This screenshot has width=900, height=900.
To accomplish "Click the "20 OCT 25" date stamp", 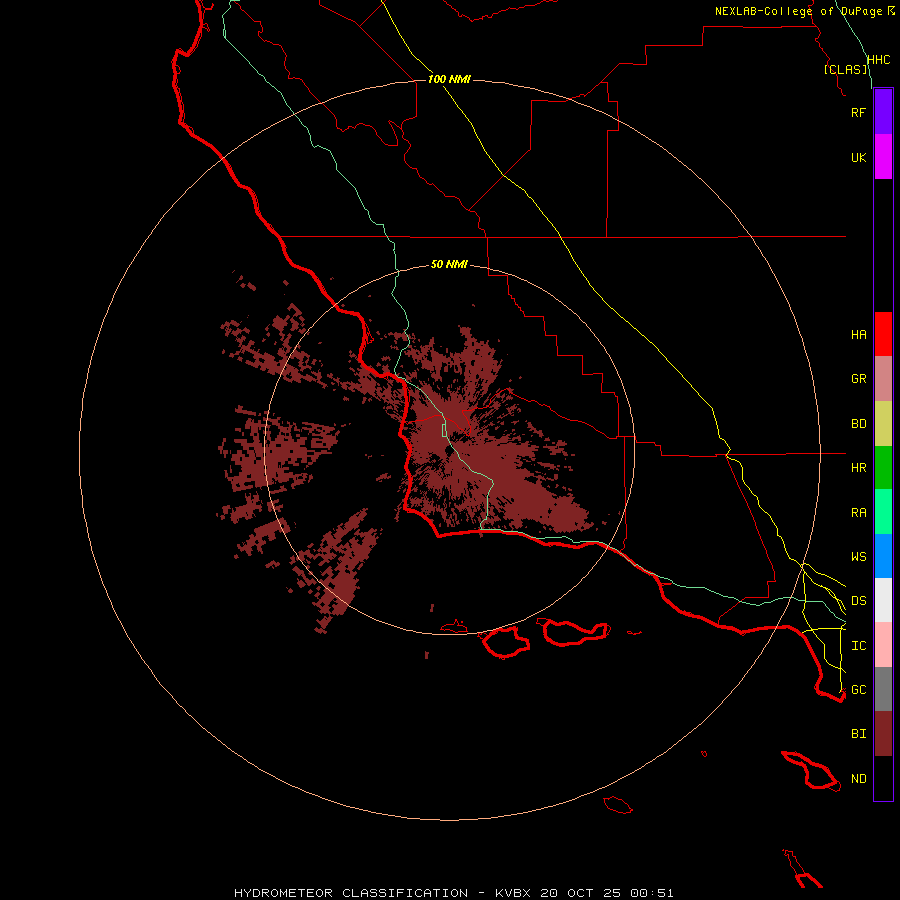I will pos(580,893).
